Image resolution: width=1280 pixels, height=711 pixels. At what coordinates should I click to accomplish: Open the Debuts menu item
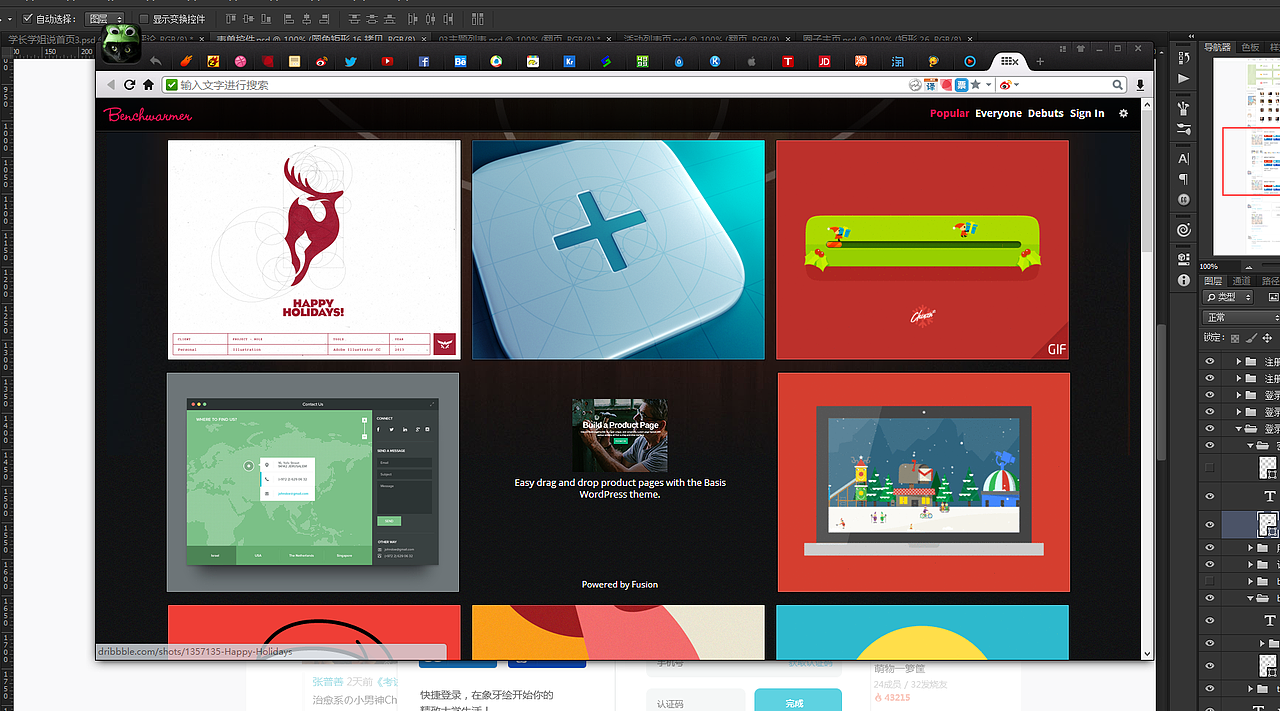(x=1046, y=113)
